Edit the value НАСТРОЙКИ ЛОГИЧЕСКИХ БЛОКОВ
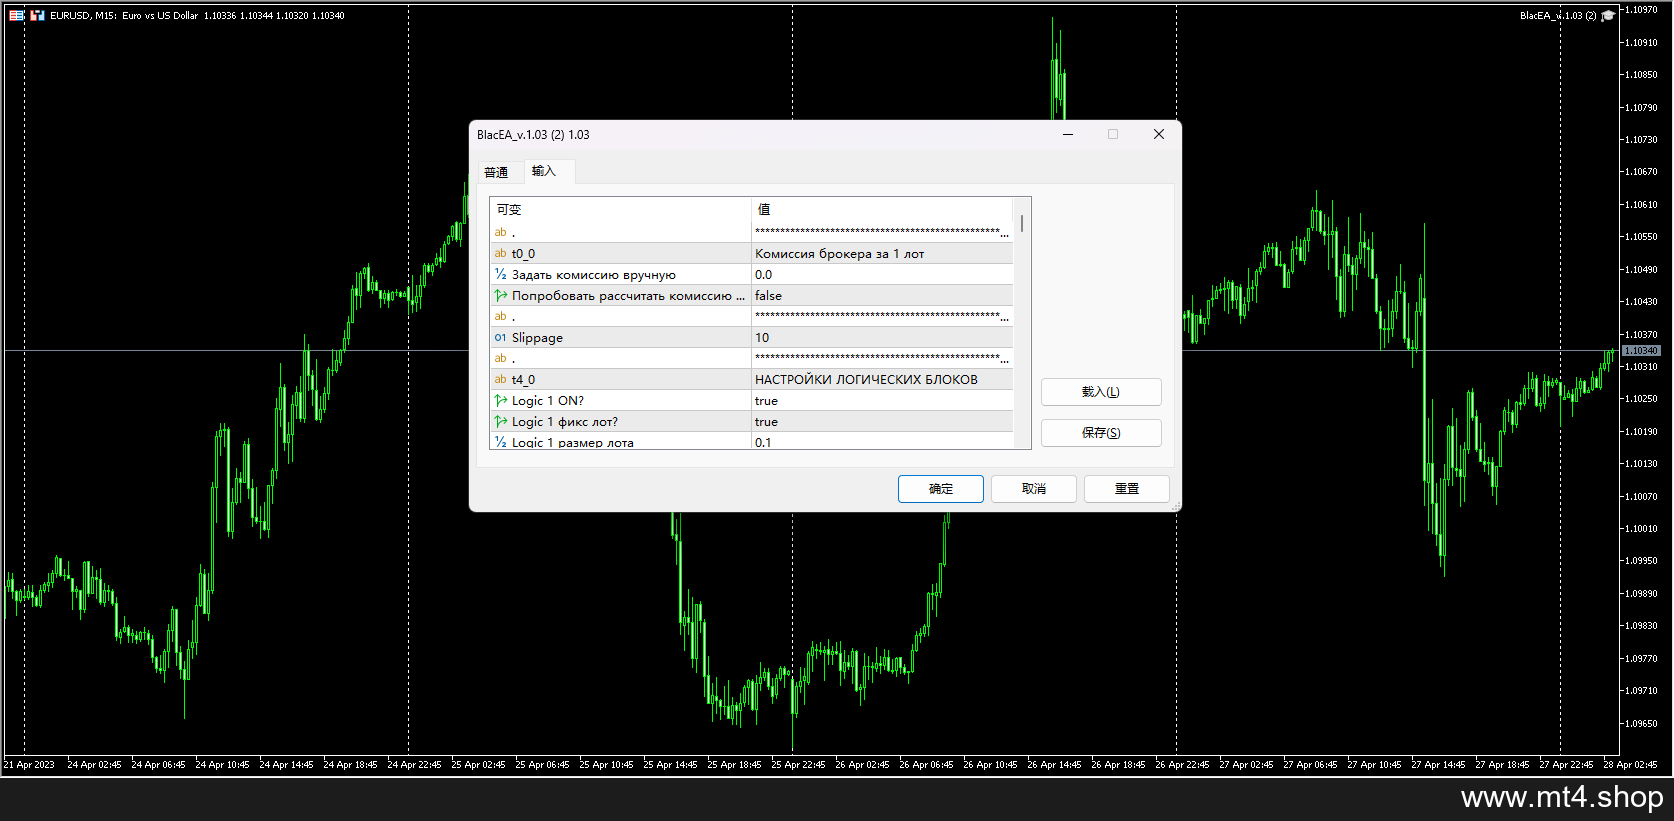The image size is (1674, 821). click(x=882, y=380)
